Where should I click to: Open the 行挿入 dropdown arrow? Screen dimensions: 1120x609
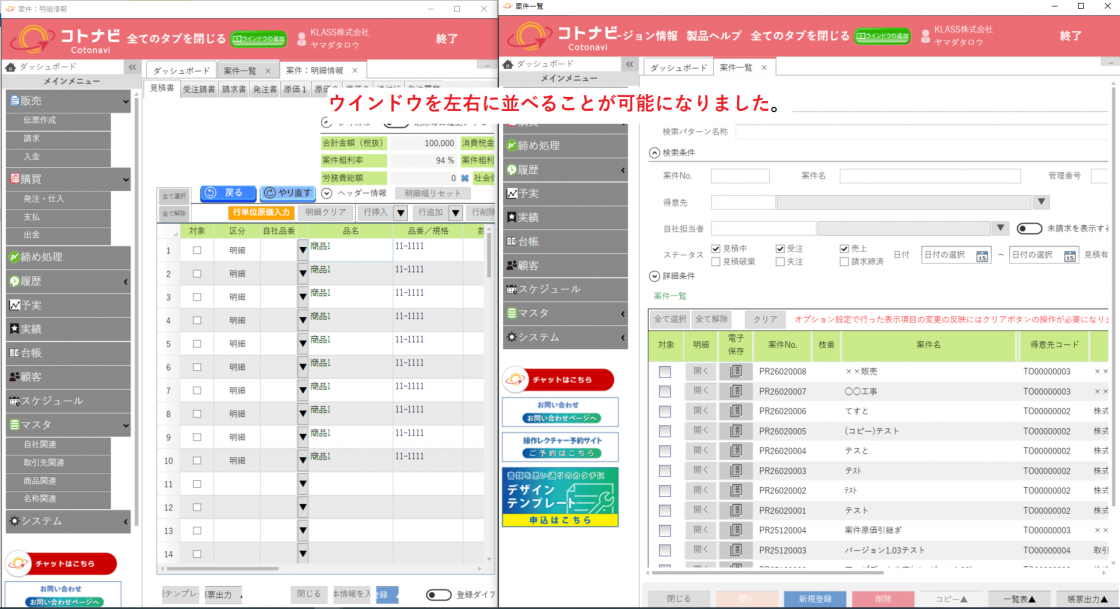point(400,212)
